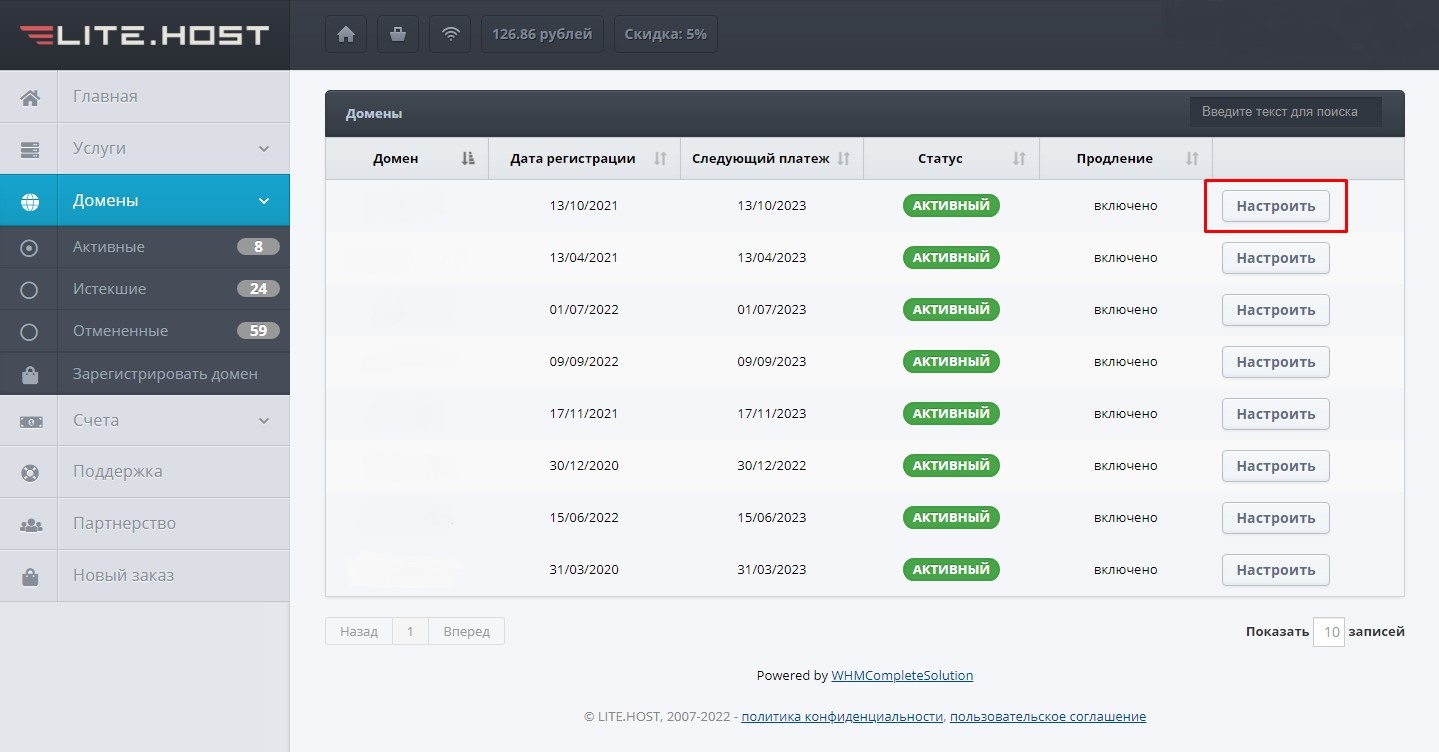Click Настроить for domain registered 09/09/2022

[x=1276, y=362]
